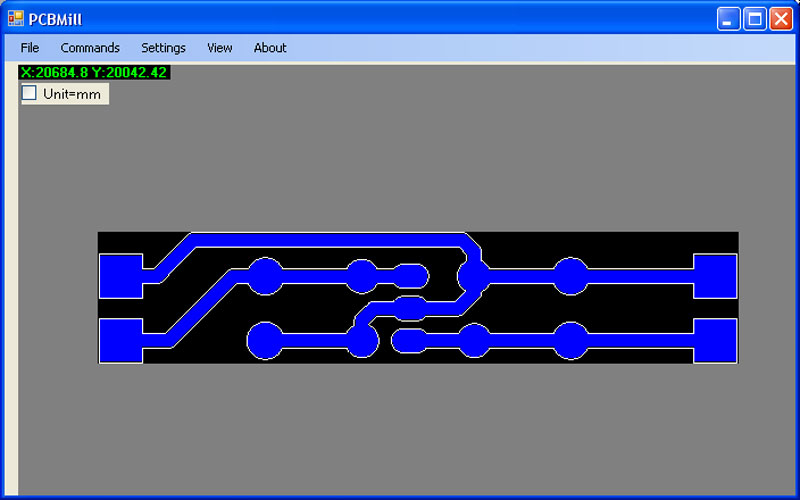Click the X/Y coordinate readout

[x=94, y=72]
